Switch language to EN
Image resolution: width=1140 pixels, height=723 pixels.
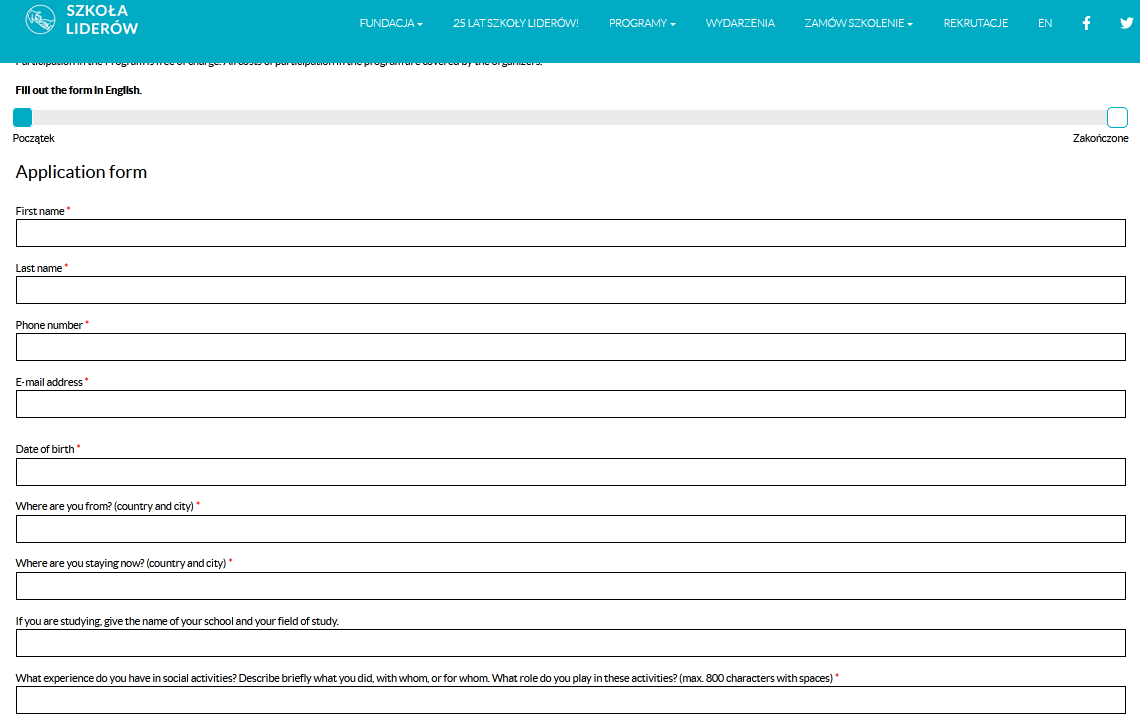(x=1045, y=23)
